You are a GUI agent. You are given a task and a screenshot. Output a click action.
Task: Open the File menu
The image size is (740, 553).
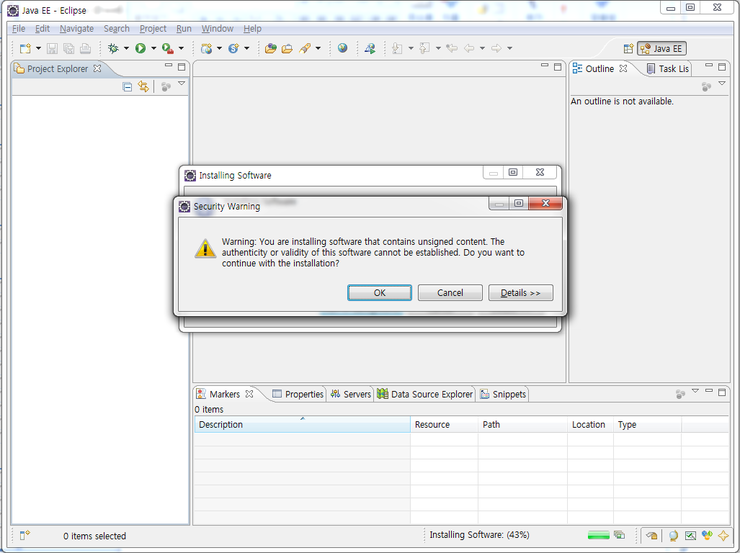coord(18,29)
